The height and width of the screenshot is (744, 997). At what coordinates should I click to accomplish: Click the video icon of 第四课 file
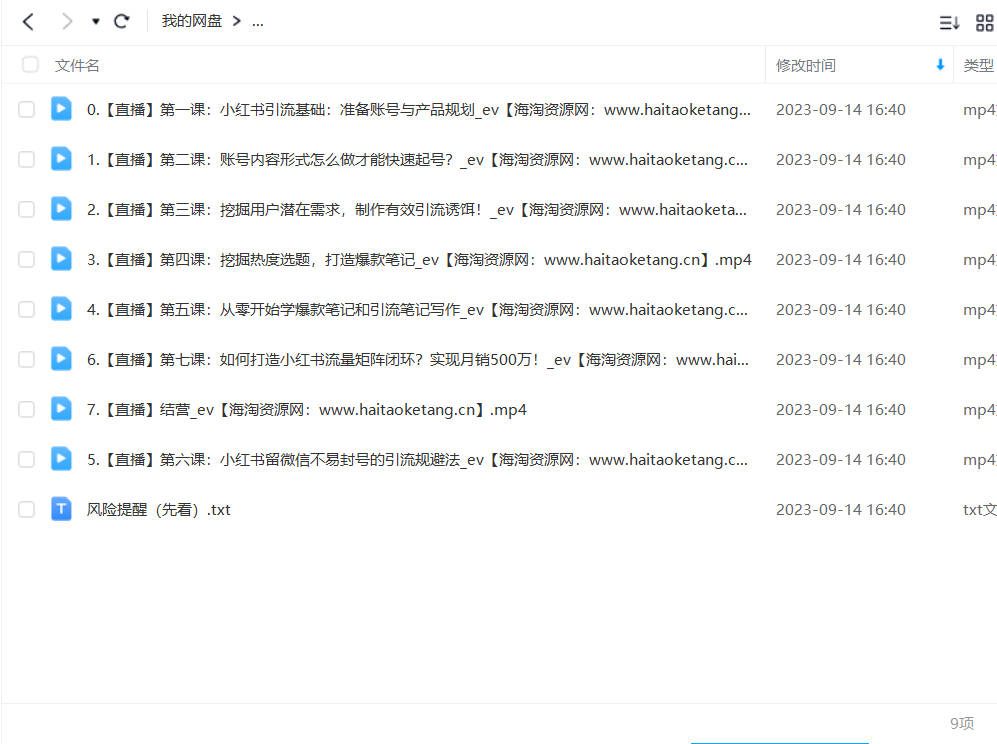[61, 259]
